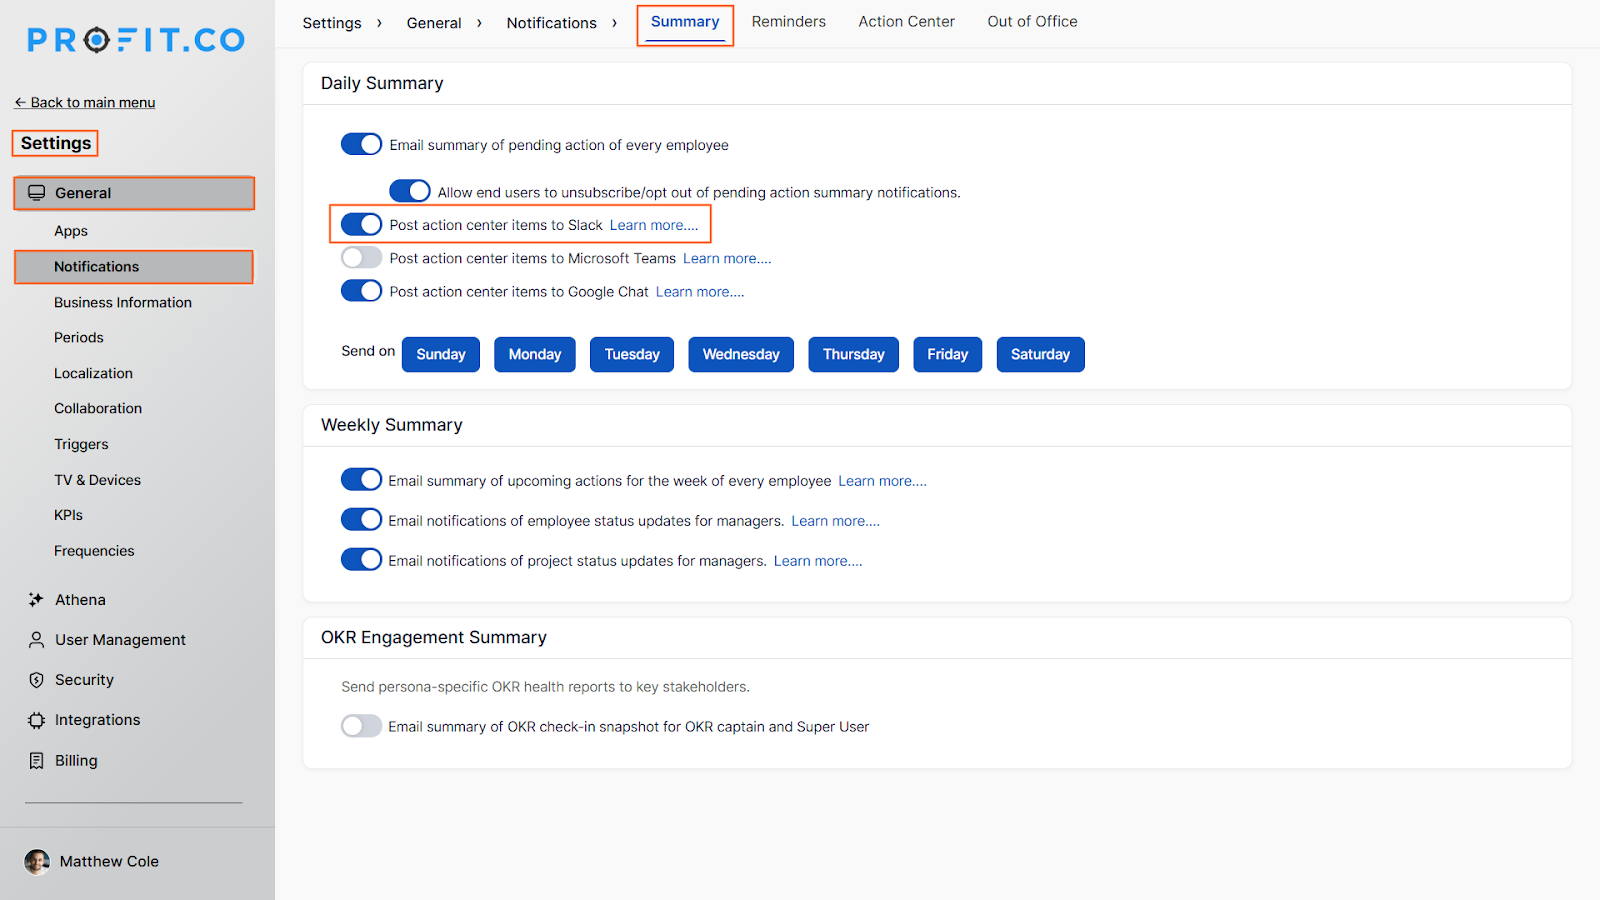Open the Apps settings page

point(71,231)
